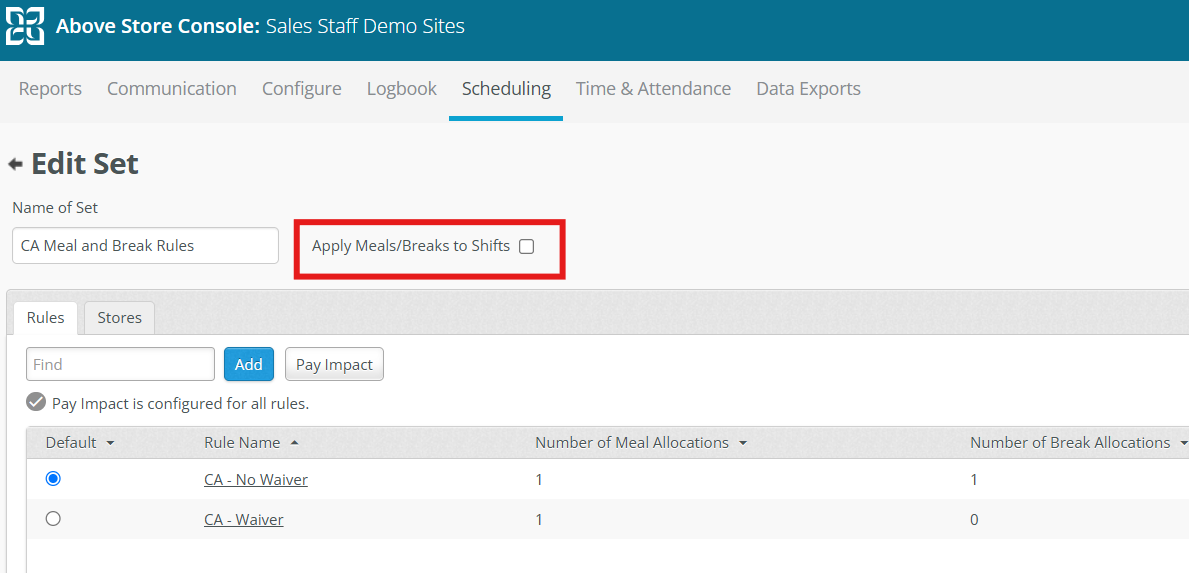1189x573 pixels.
Task: Open the Data Exports menu
Action: (x=808, y=89)
